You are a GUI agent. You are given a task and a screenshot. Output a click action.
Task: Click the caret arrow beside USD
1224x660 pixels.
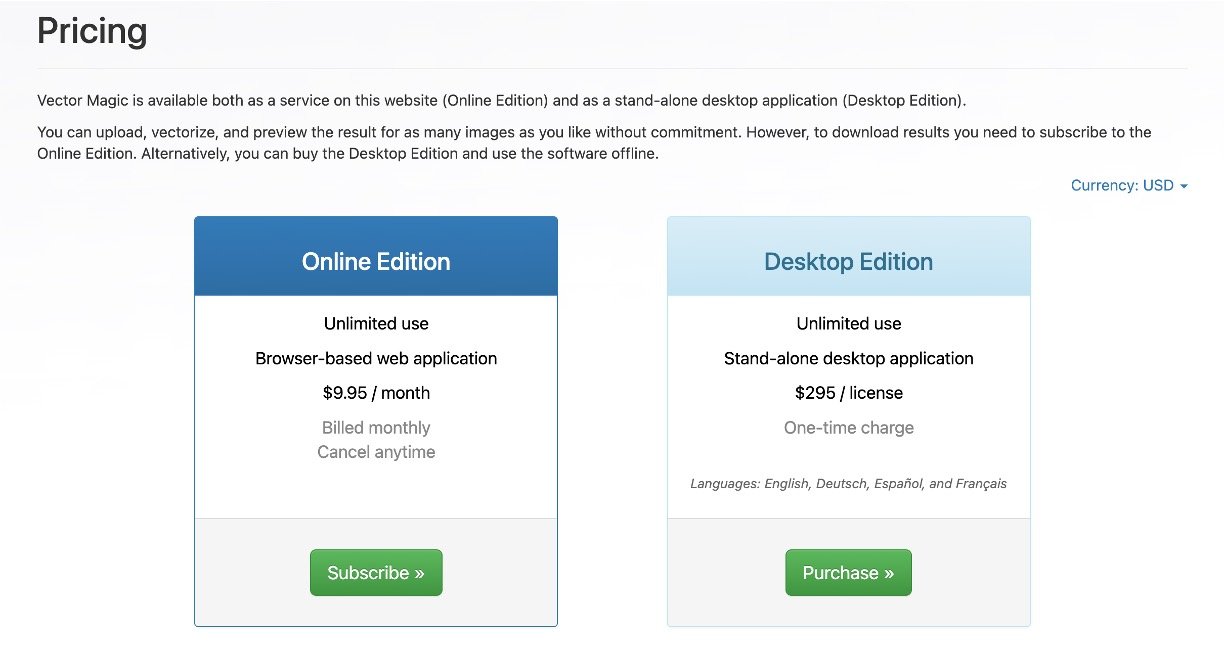coord(1184,187)
